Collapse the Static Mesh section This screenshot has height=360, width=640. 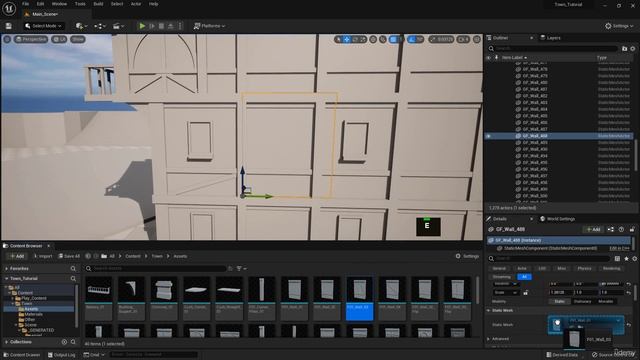click(489, 311)
